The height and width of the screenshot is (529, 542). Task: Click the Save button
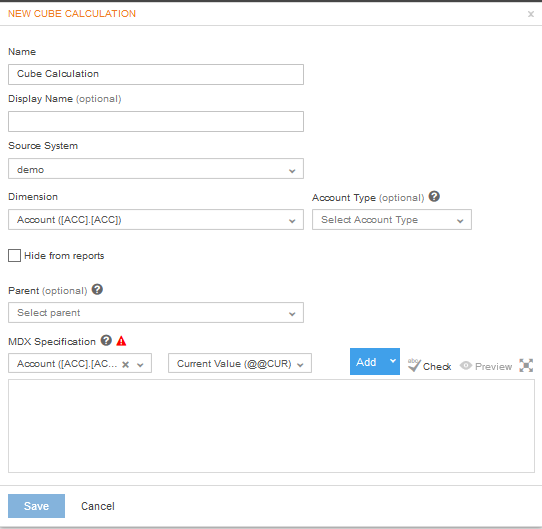[x=36, y=506]
